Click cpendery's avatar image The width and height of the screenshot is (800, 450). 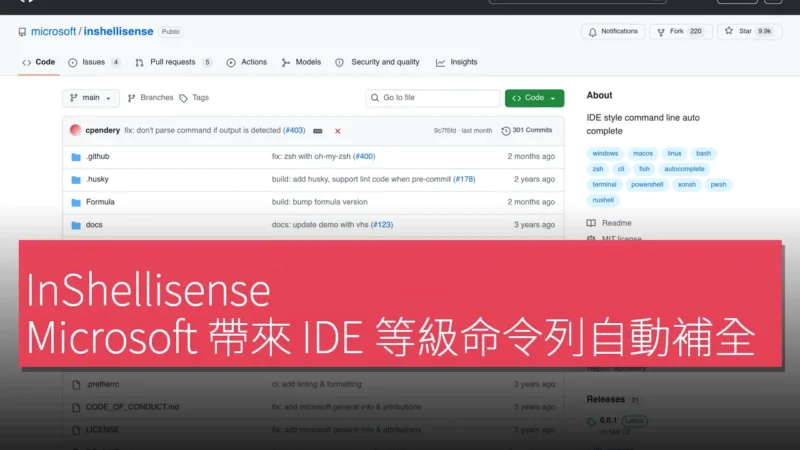[x=76, y=130]
